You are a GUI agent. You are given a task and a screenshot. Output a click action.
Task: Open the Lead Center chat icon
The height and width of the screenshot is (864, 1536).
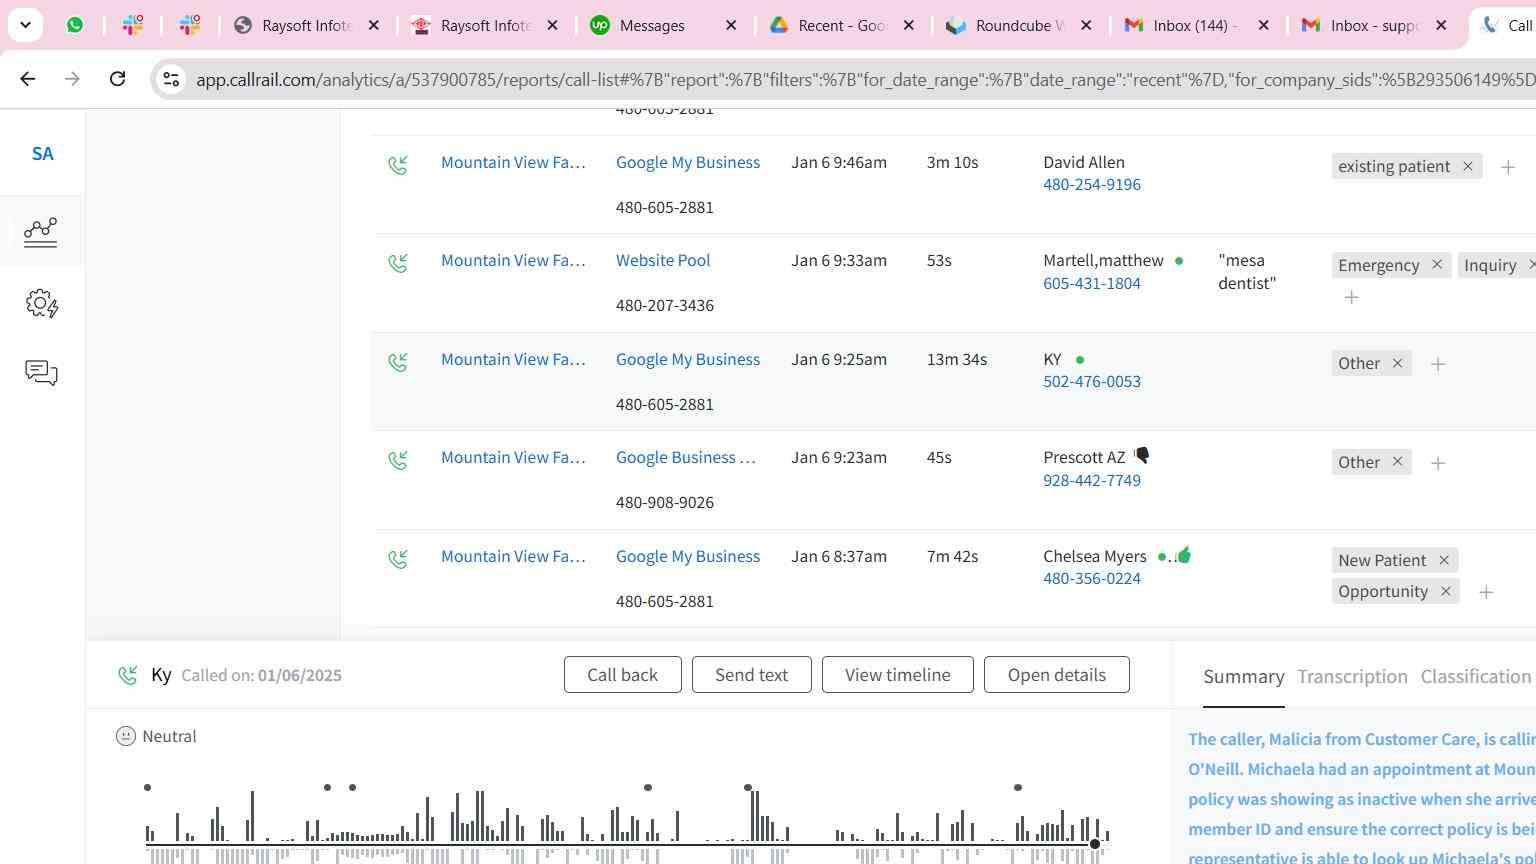[41, 373]
